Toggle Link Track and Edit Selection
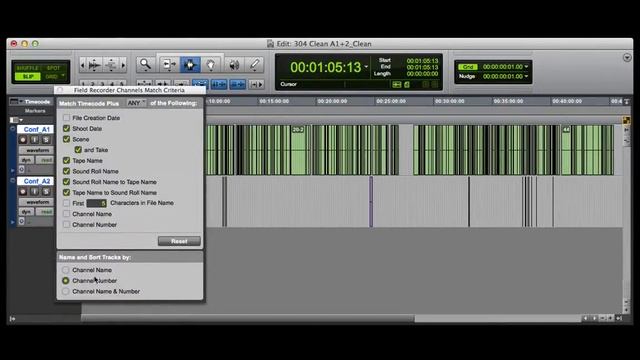Image resolution: width=640 pixels, height=360 pixels. (238, 84)
